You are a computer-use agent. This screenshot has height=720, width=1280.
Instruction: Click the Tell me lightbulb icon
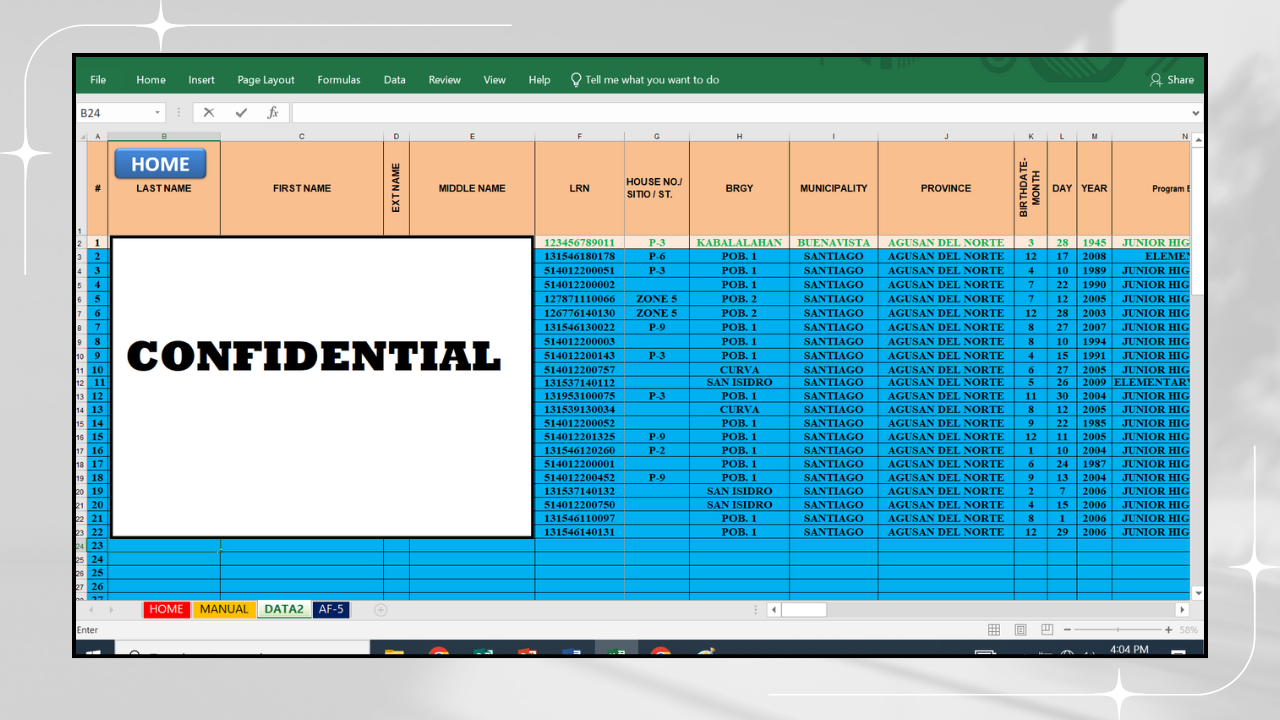(x=576, y=80)
